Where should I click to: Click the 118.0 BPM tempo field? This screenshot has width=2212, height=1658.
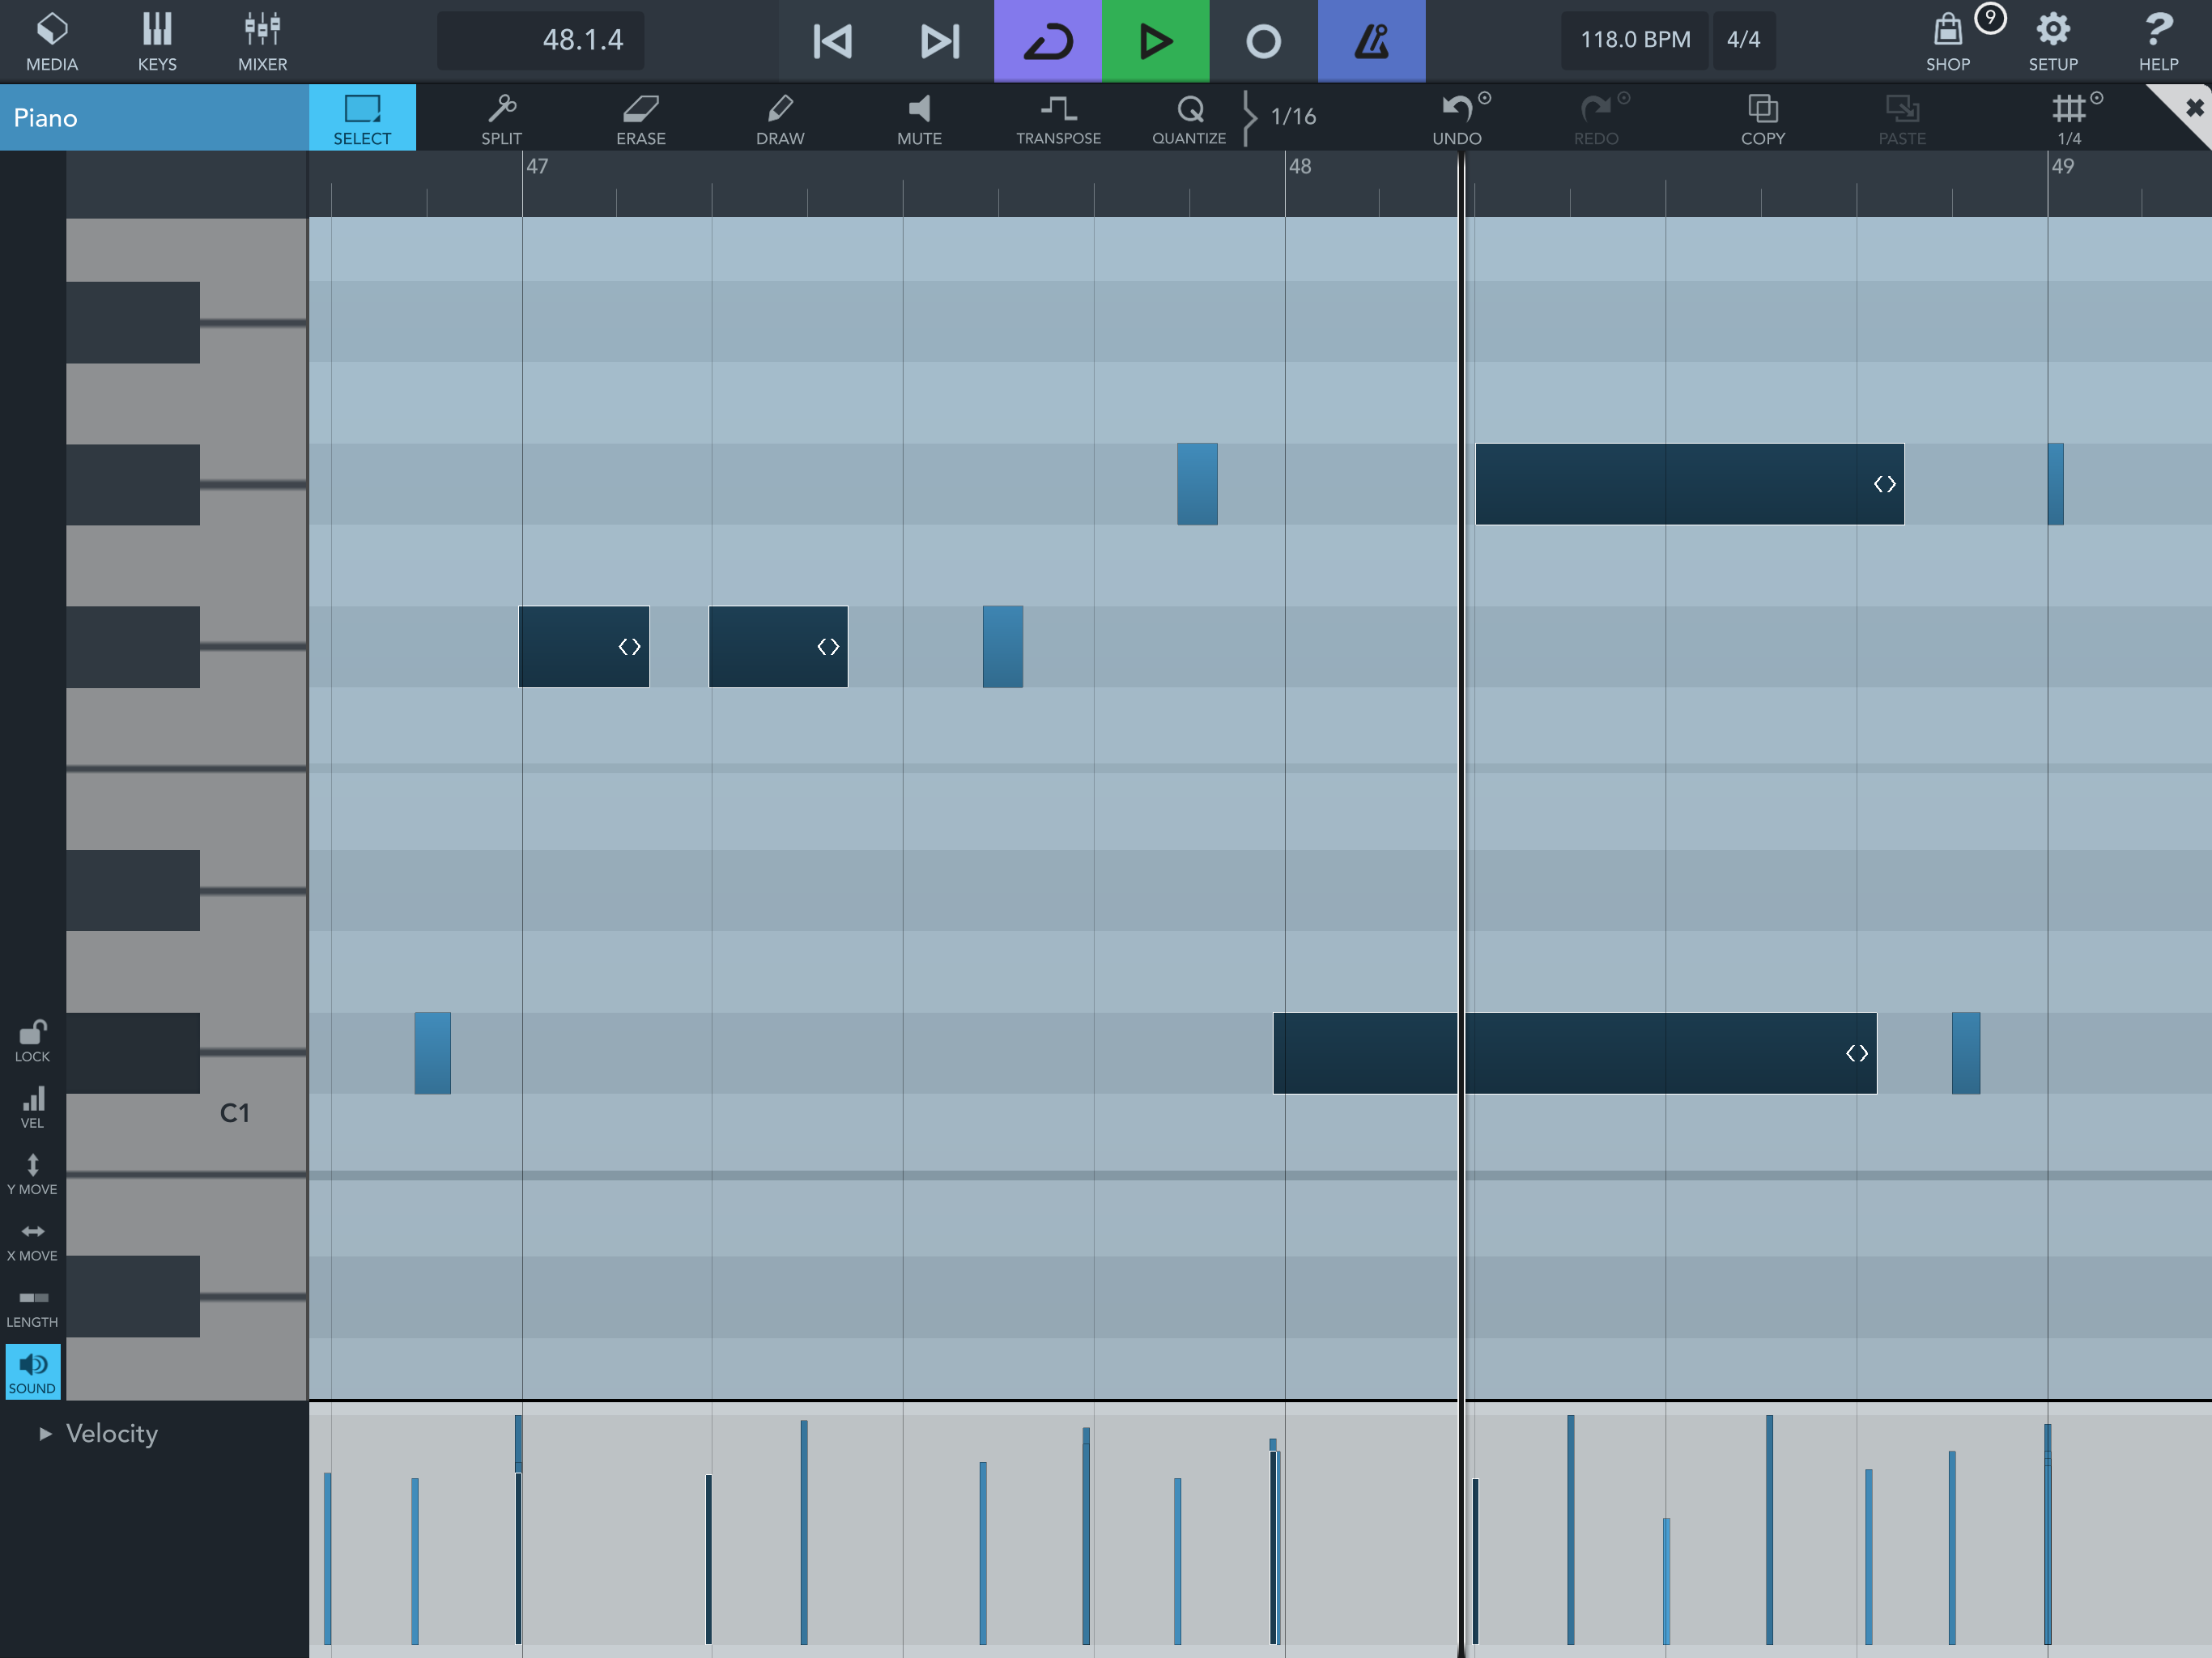point(1634,40)
